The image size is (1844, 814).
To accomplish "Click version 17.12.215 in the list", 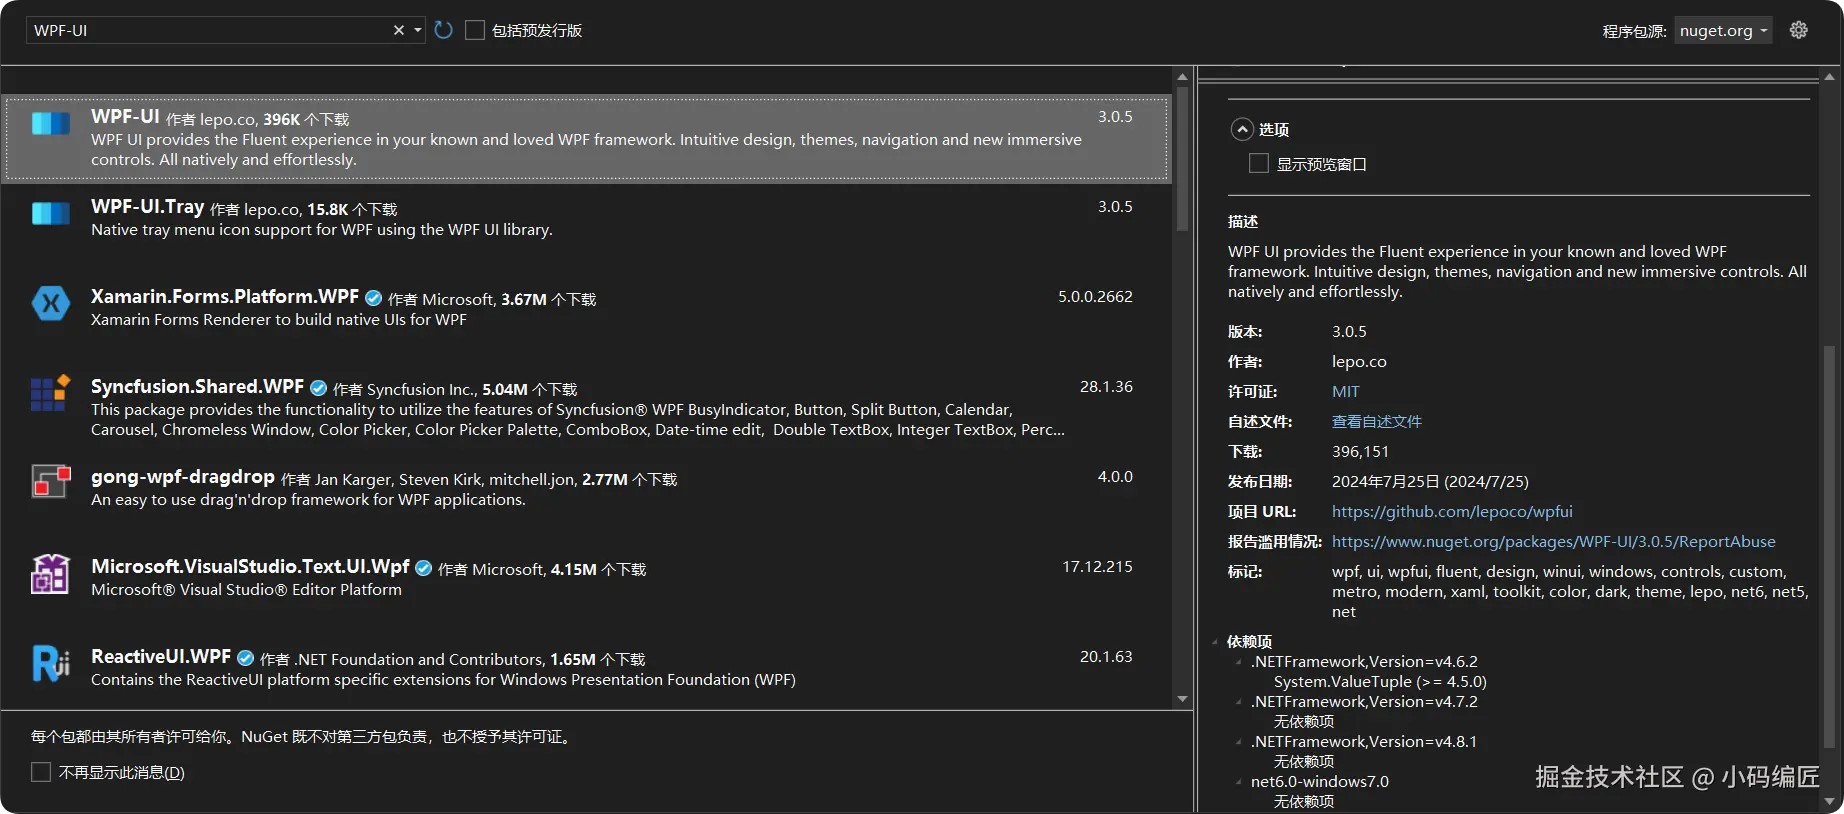I will point(1097,567).
